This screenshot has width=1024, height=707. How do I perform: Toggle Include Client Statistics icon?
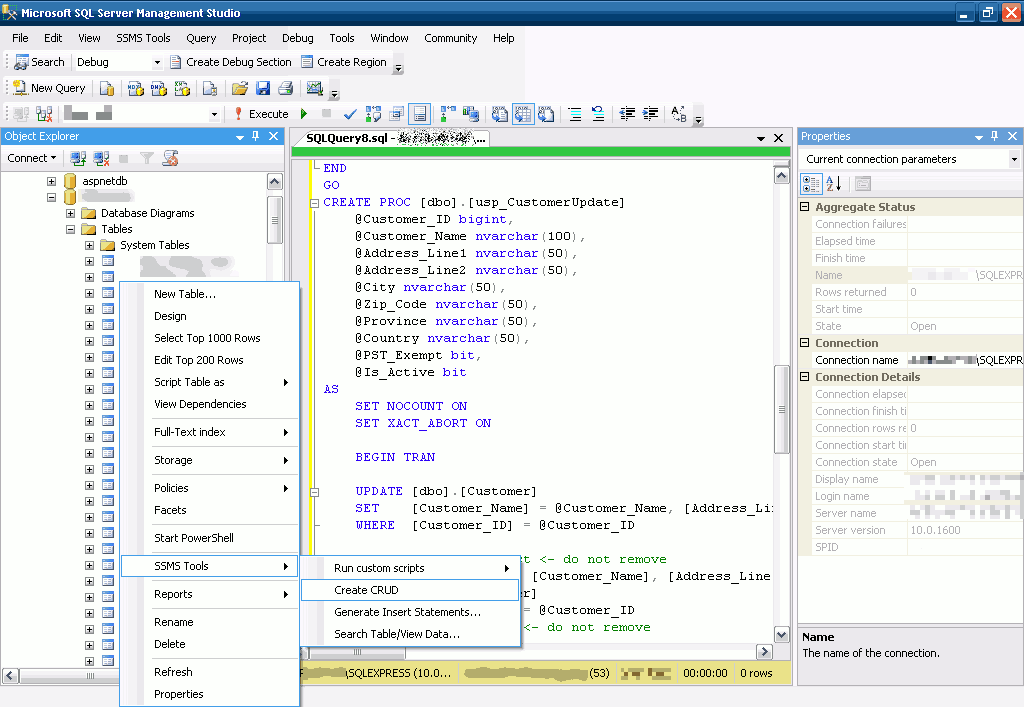pyautogui.click(x=470, y=114)
